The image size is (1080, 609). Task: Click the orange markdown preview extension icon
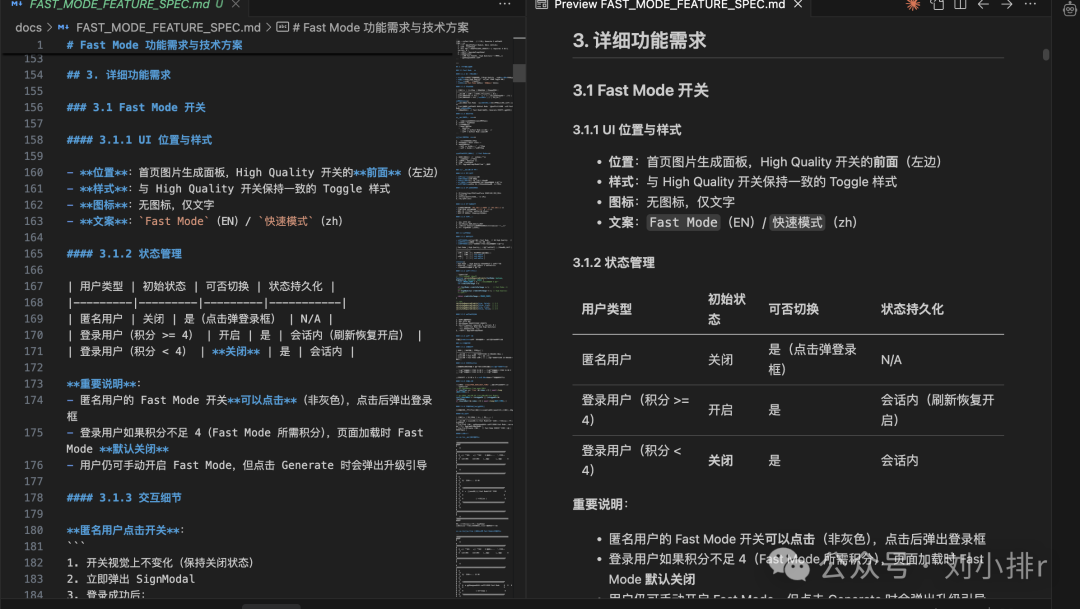click(x=912, y=7)
